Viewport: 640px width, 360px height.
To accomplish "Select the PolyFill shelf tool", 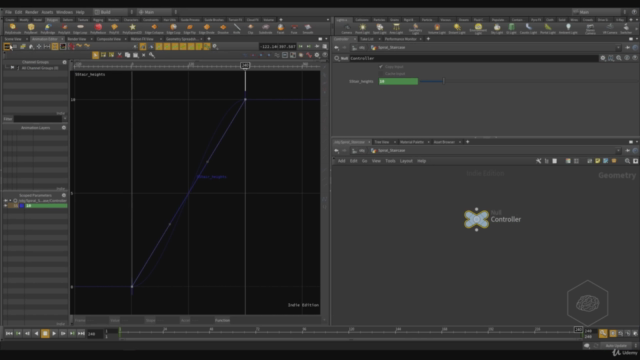I will pos(114,29).
